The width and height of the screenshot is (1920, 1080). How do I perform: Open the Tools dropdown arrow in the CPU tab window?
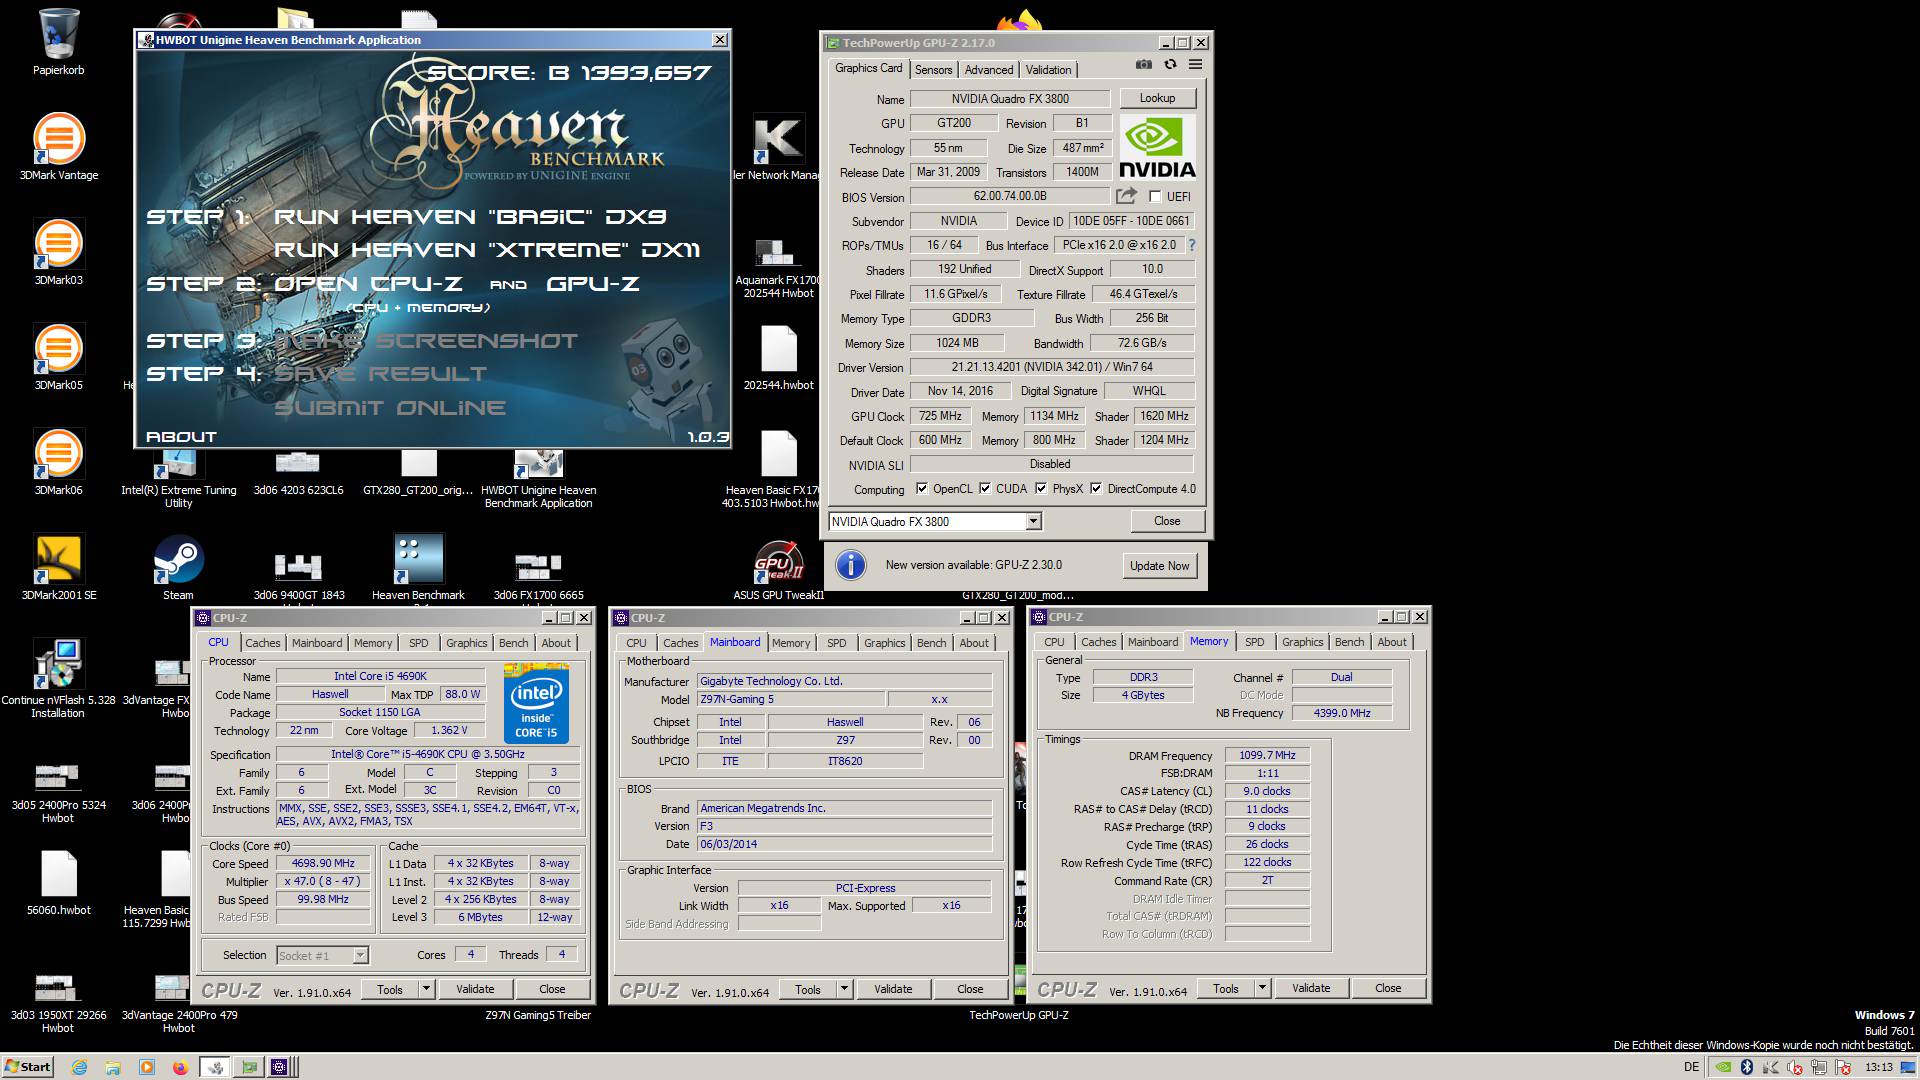[426, 989]
